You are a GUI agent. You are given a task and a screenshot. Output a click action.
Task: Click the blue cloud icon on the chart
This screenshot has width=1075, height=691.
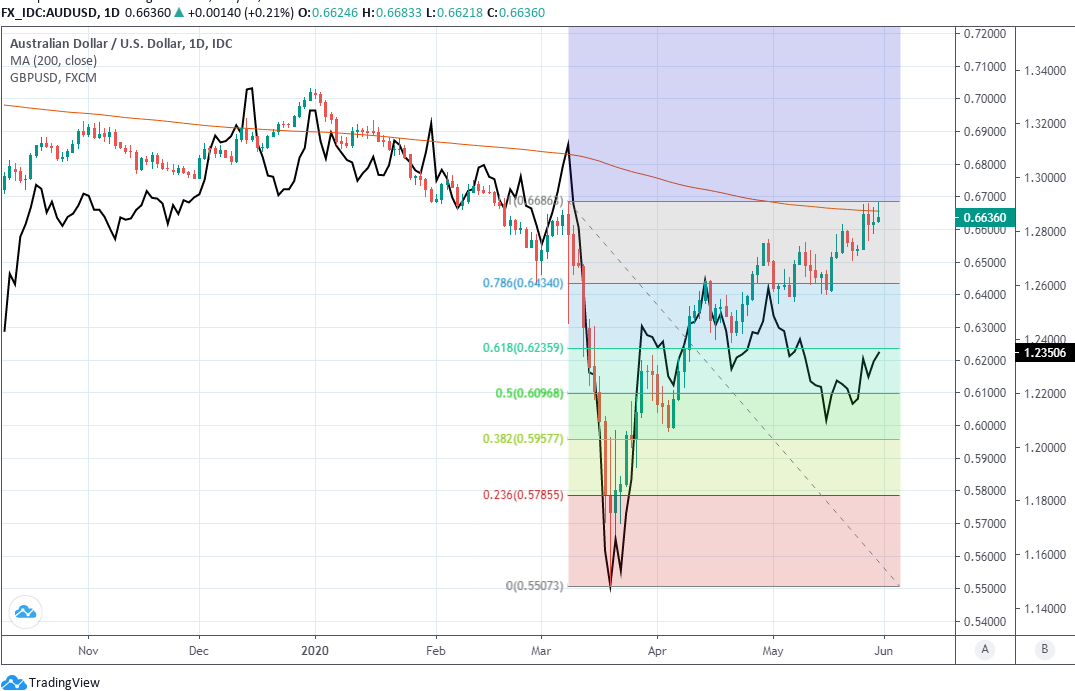pyautogui.click(x=26, y=612)
